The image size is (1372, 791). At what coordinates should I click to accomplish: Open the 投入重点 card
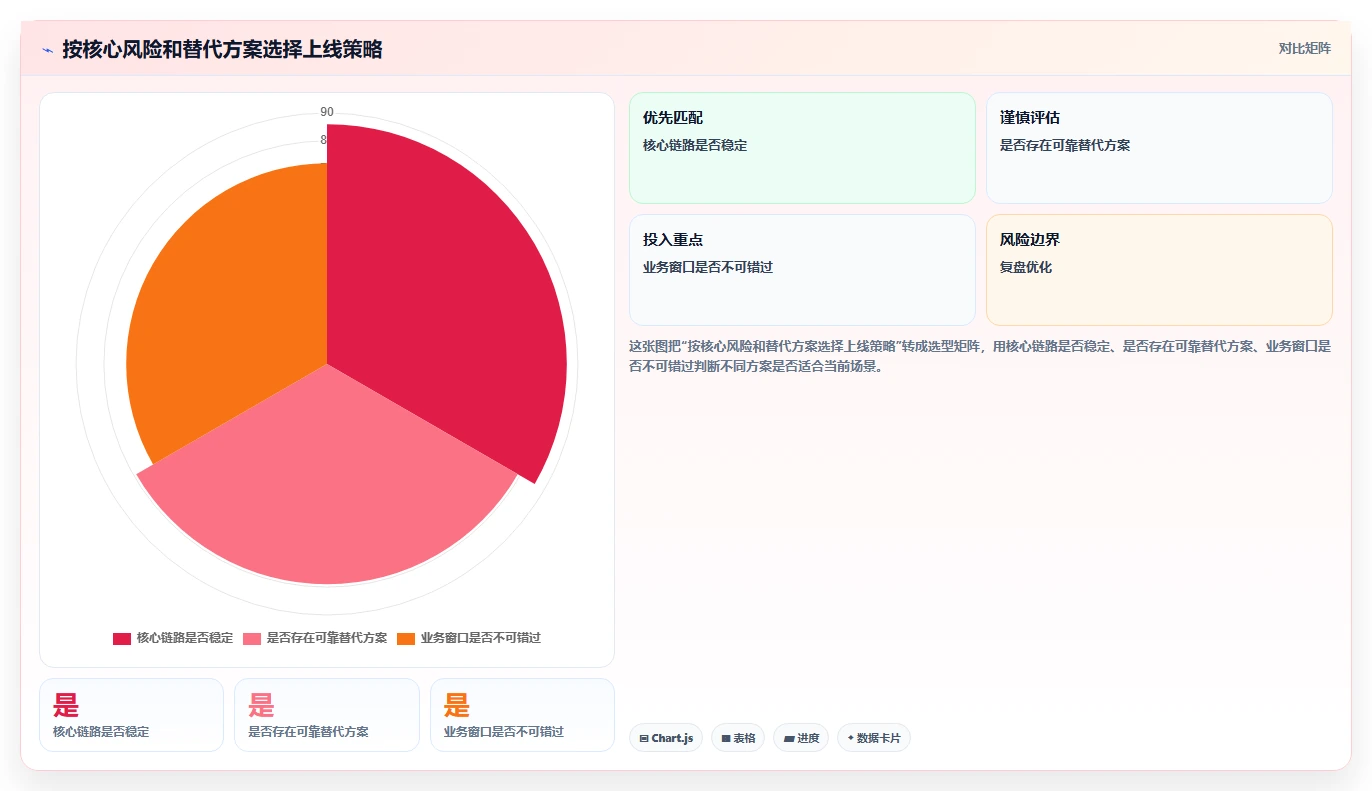tap(802, 270)
